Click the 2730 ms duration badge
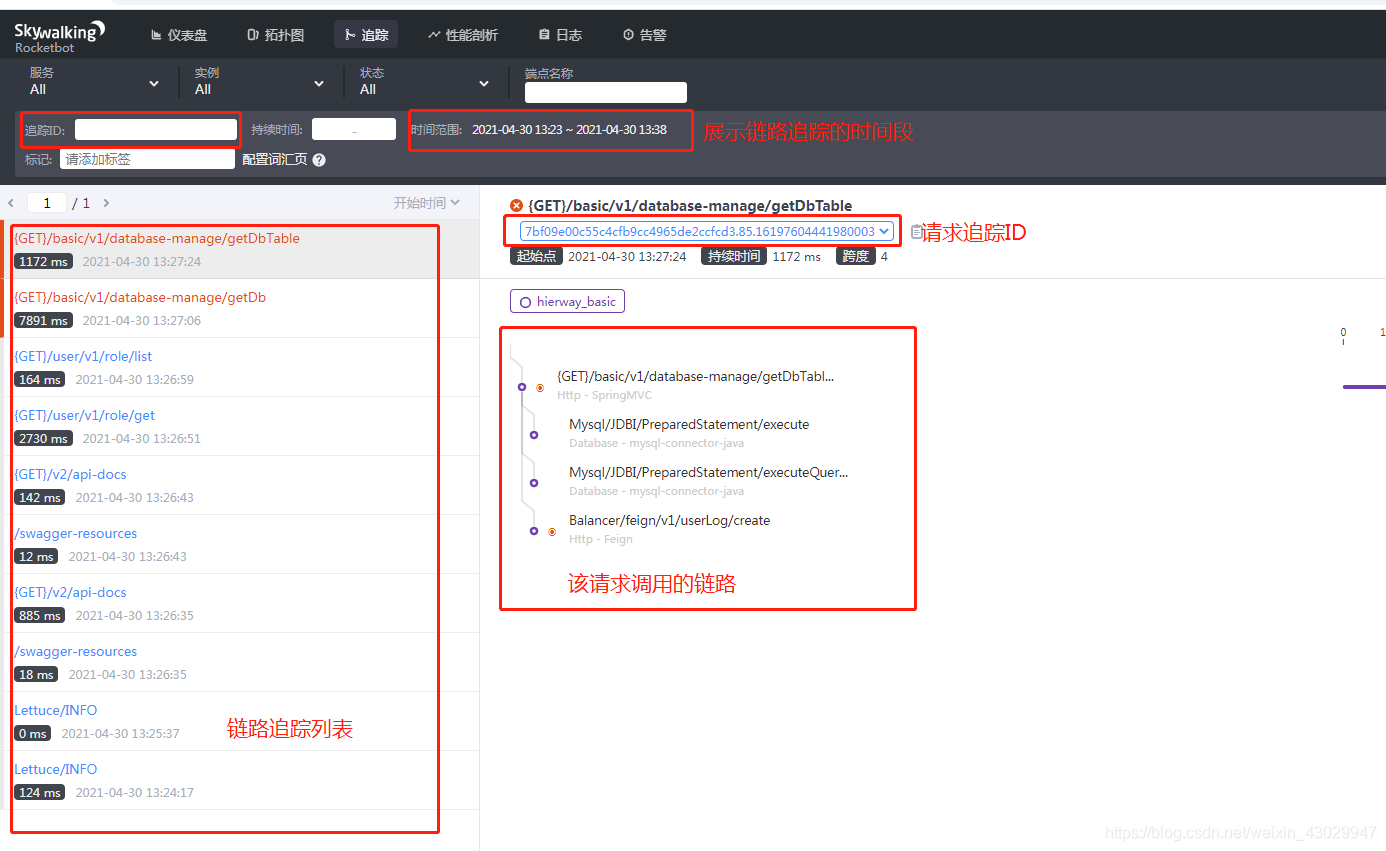Image resolution: width=1386 pixels, height=851 pixels. 44,439
